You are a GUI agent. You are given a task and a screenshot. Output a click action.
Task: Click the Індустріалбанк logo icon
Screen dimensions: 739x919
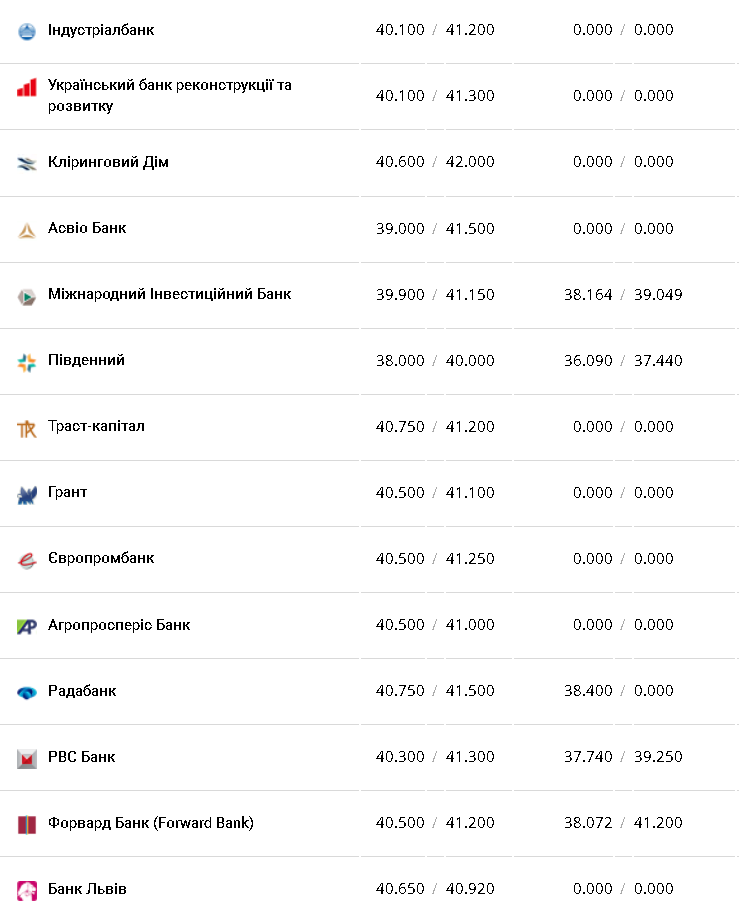27,31
